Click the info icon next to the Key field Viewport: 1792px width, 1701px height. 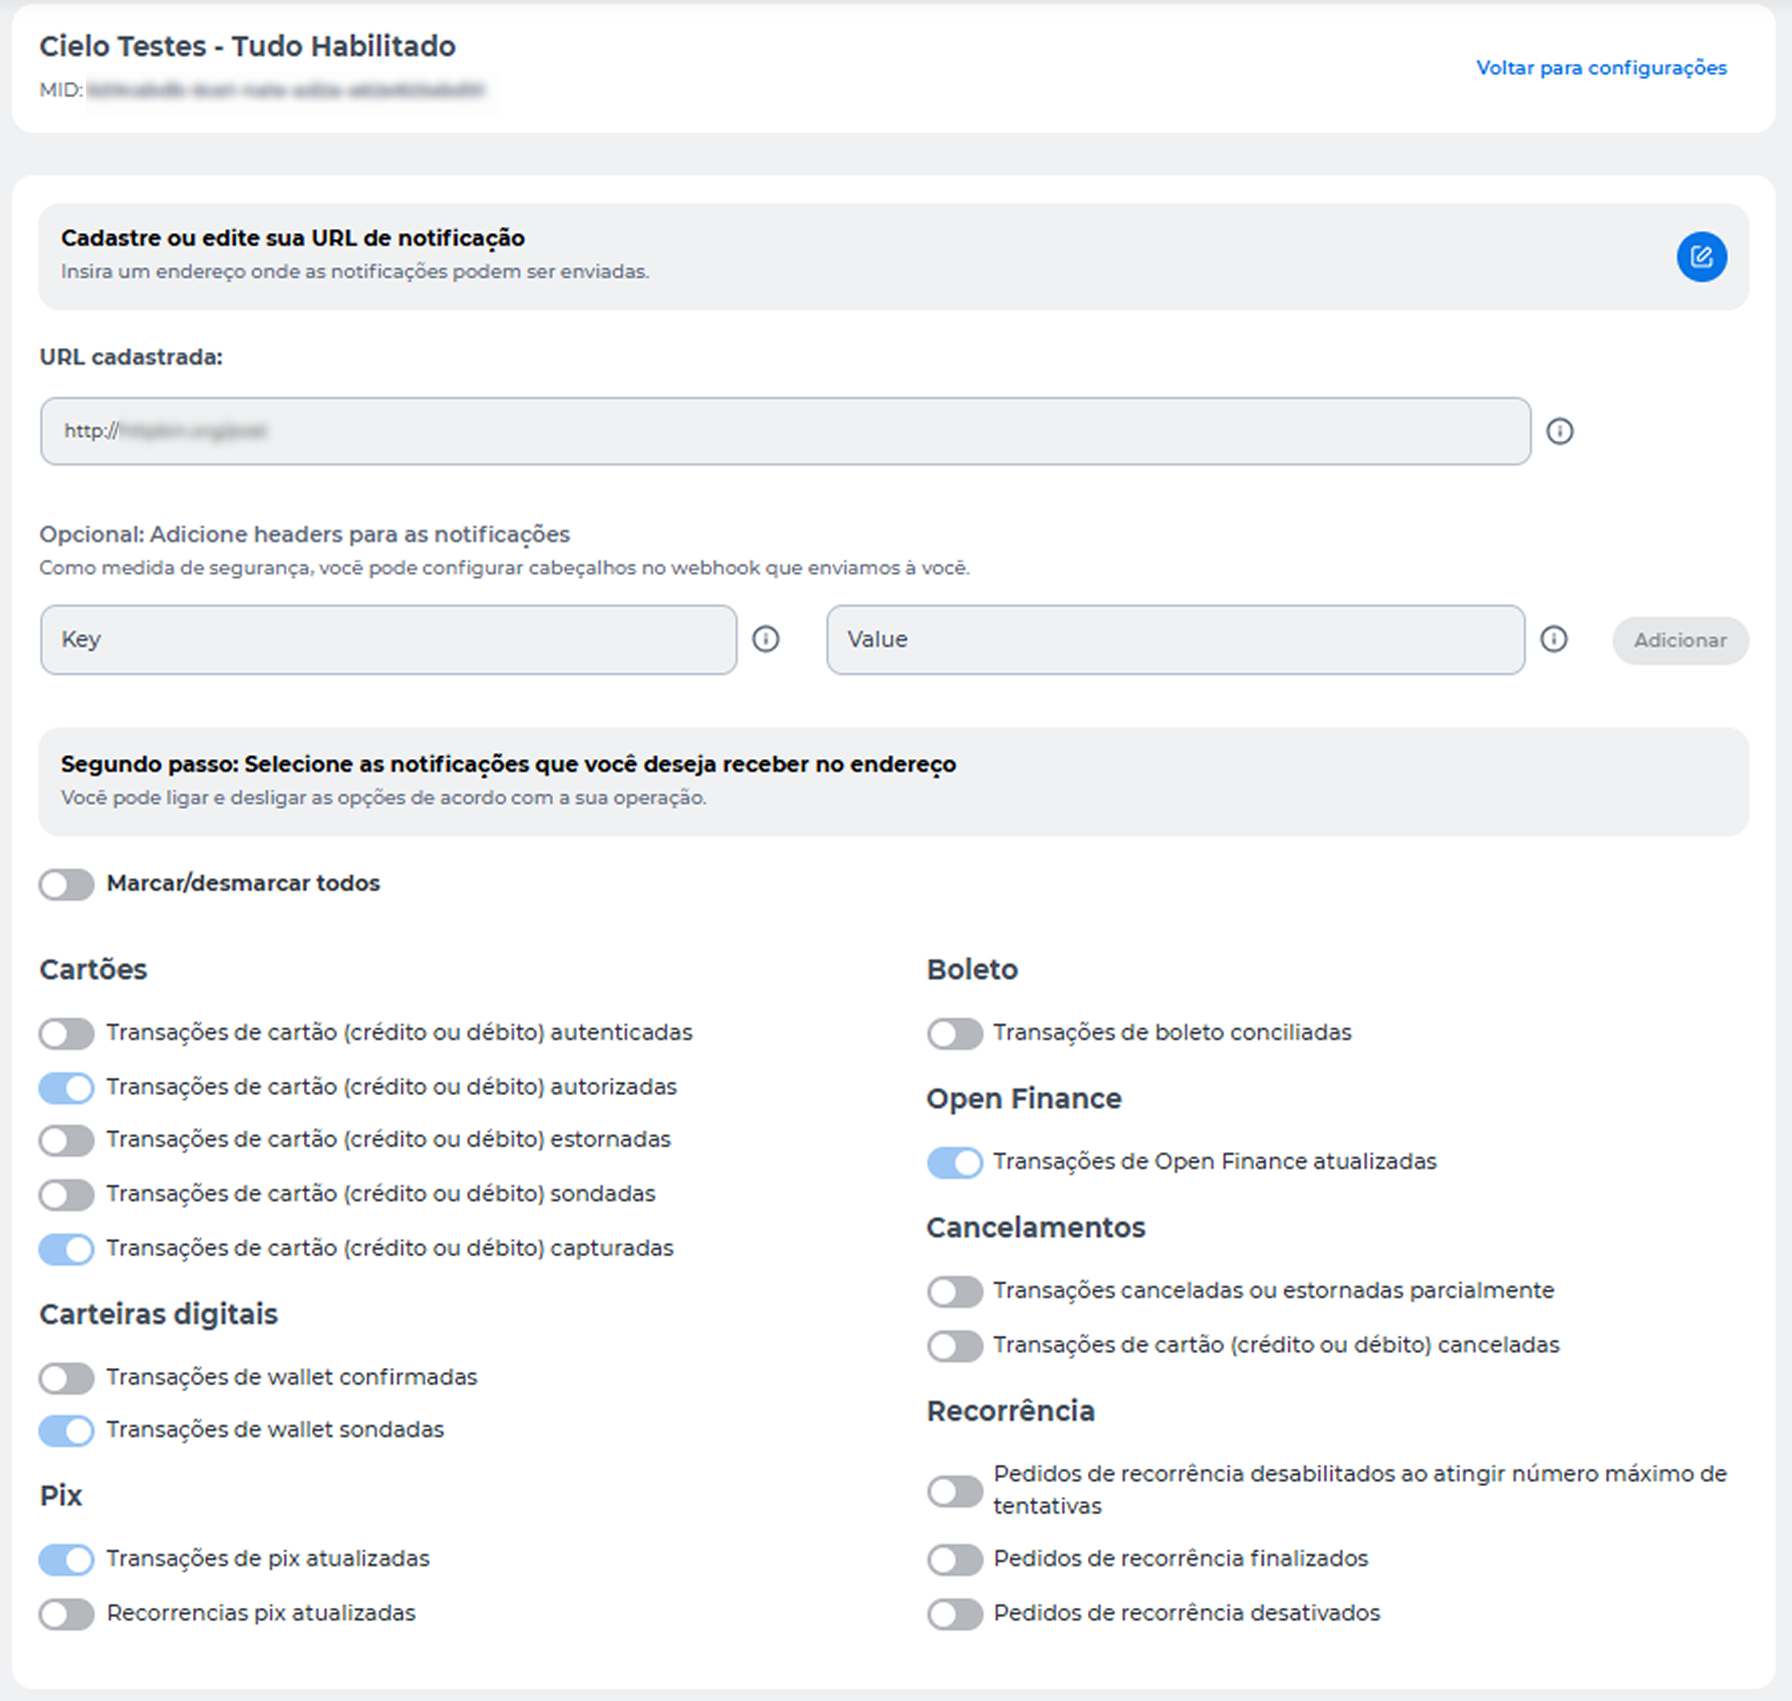click(765, 639)
